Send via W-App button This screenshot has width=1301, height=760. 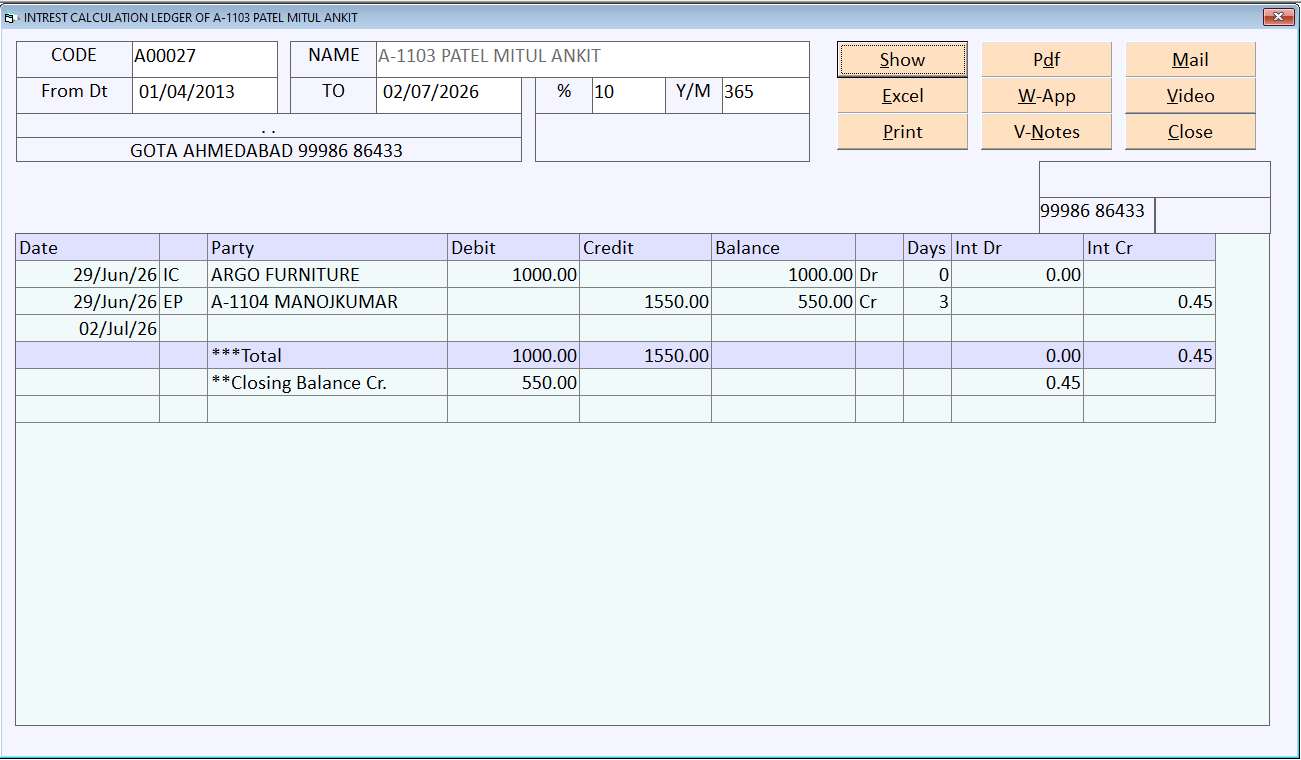click(1046, 96)
